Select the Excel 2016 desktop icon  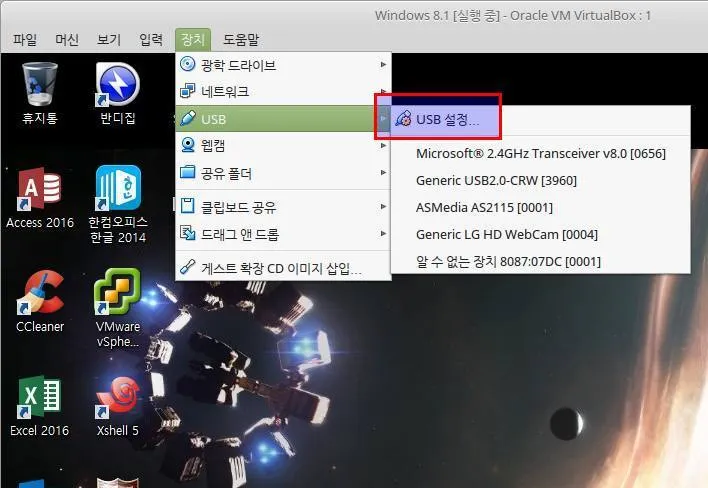[39, 406]
